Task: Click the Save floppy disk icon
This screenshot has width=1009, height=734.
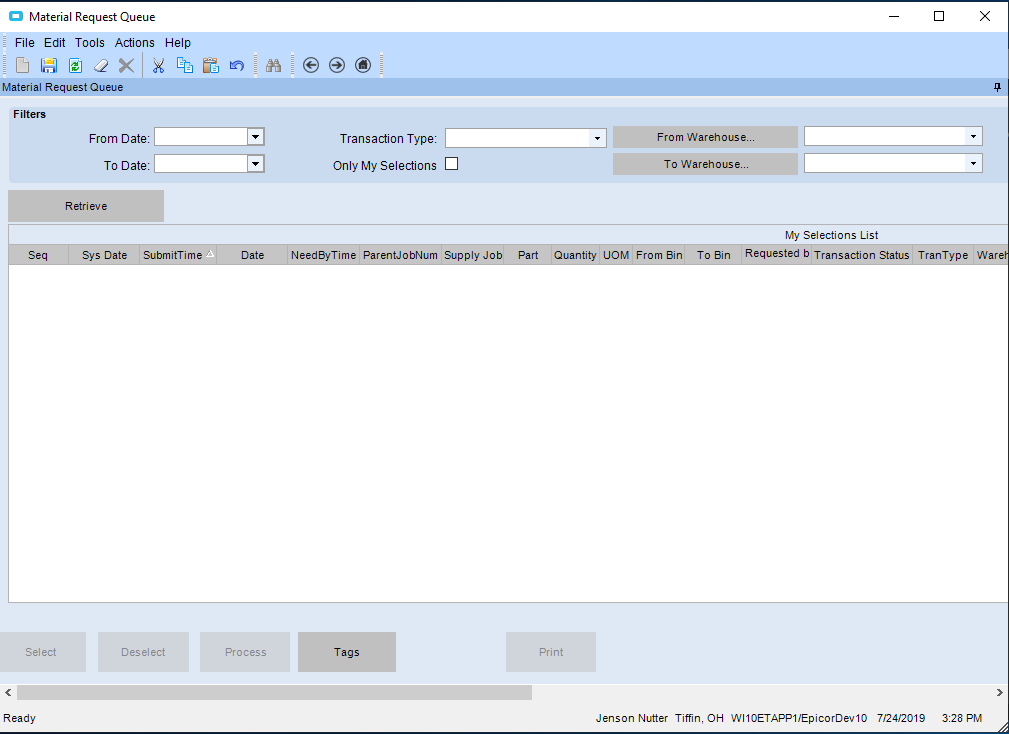Action: [x=49, y=65]
